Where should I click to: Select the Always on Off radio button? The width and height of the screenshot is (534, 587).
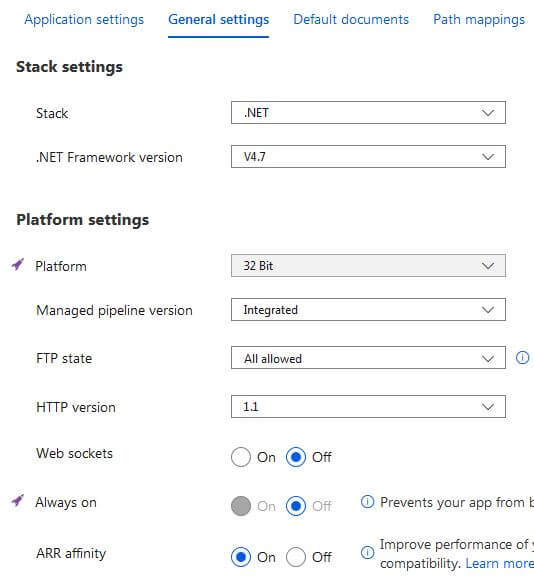click(x=296, y=506)
